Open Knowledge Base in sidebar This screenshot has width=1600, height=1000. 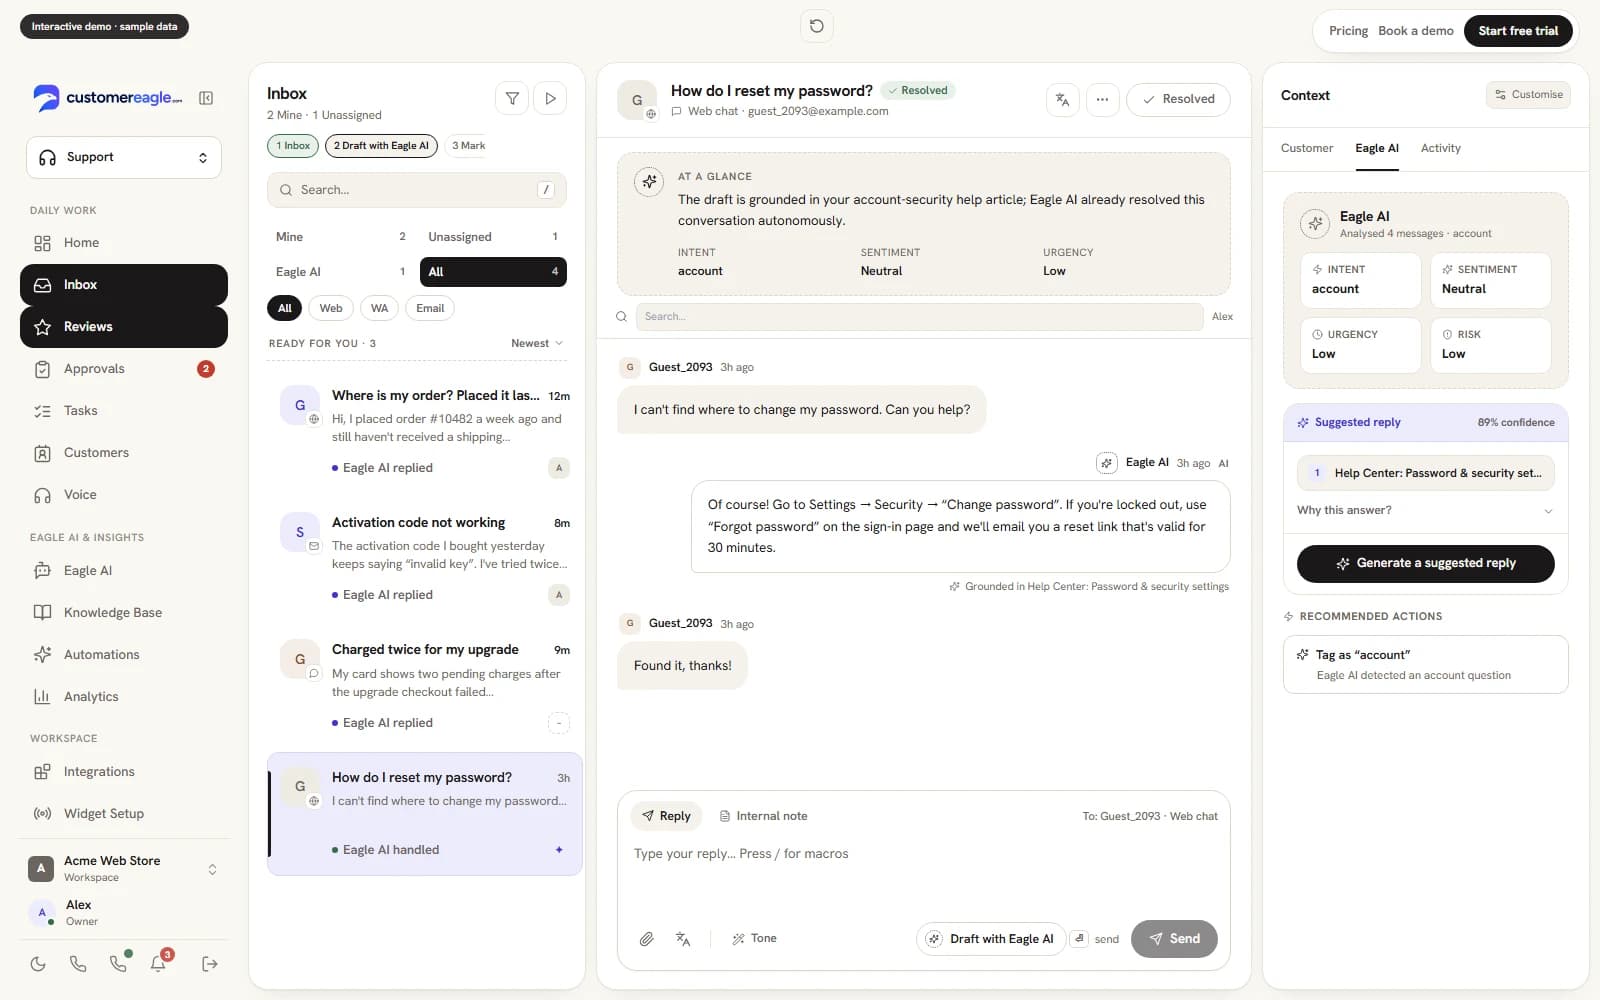click(x=124, y=613)
